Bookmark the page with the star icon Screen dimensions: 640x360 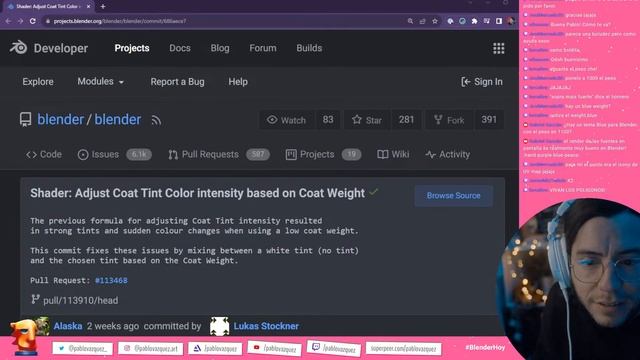point(435,21)
